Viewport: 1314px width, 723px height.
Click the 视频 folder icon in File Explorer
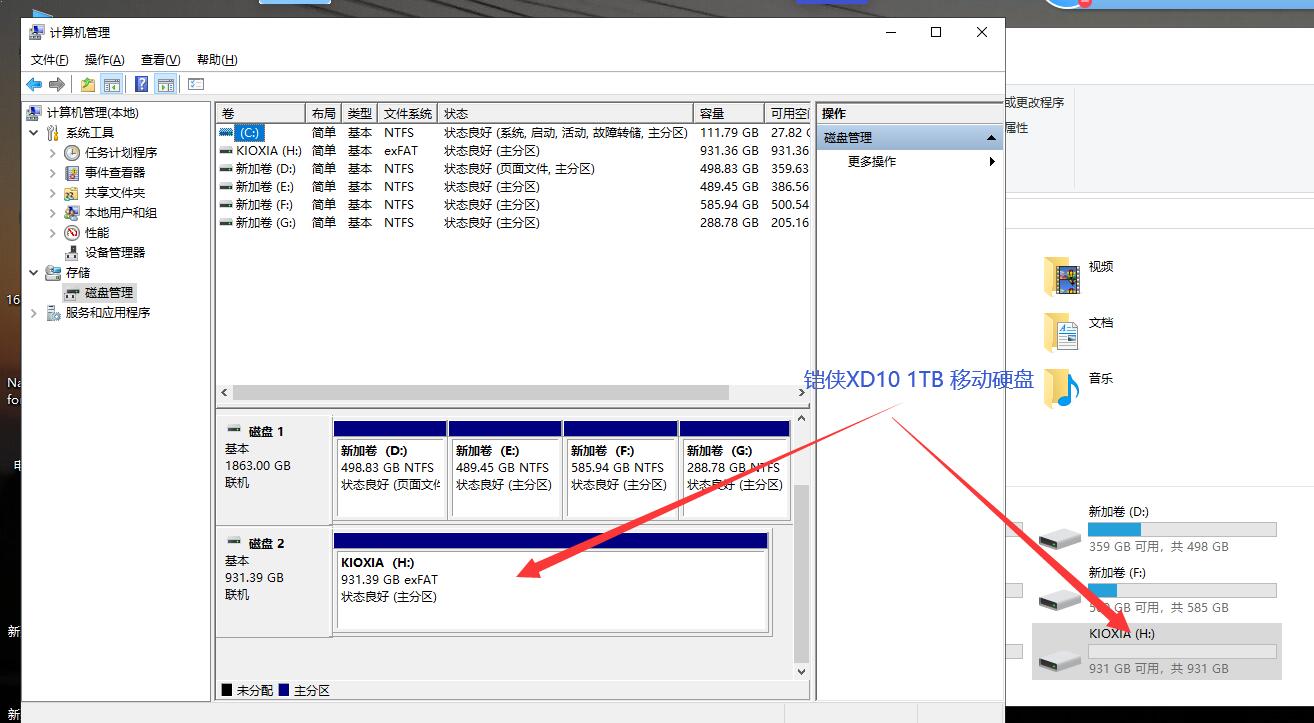(1062, 277)
